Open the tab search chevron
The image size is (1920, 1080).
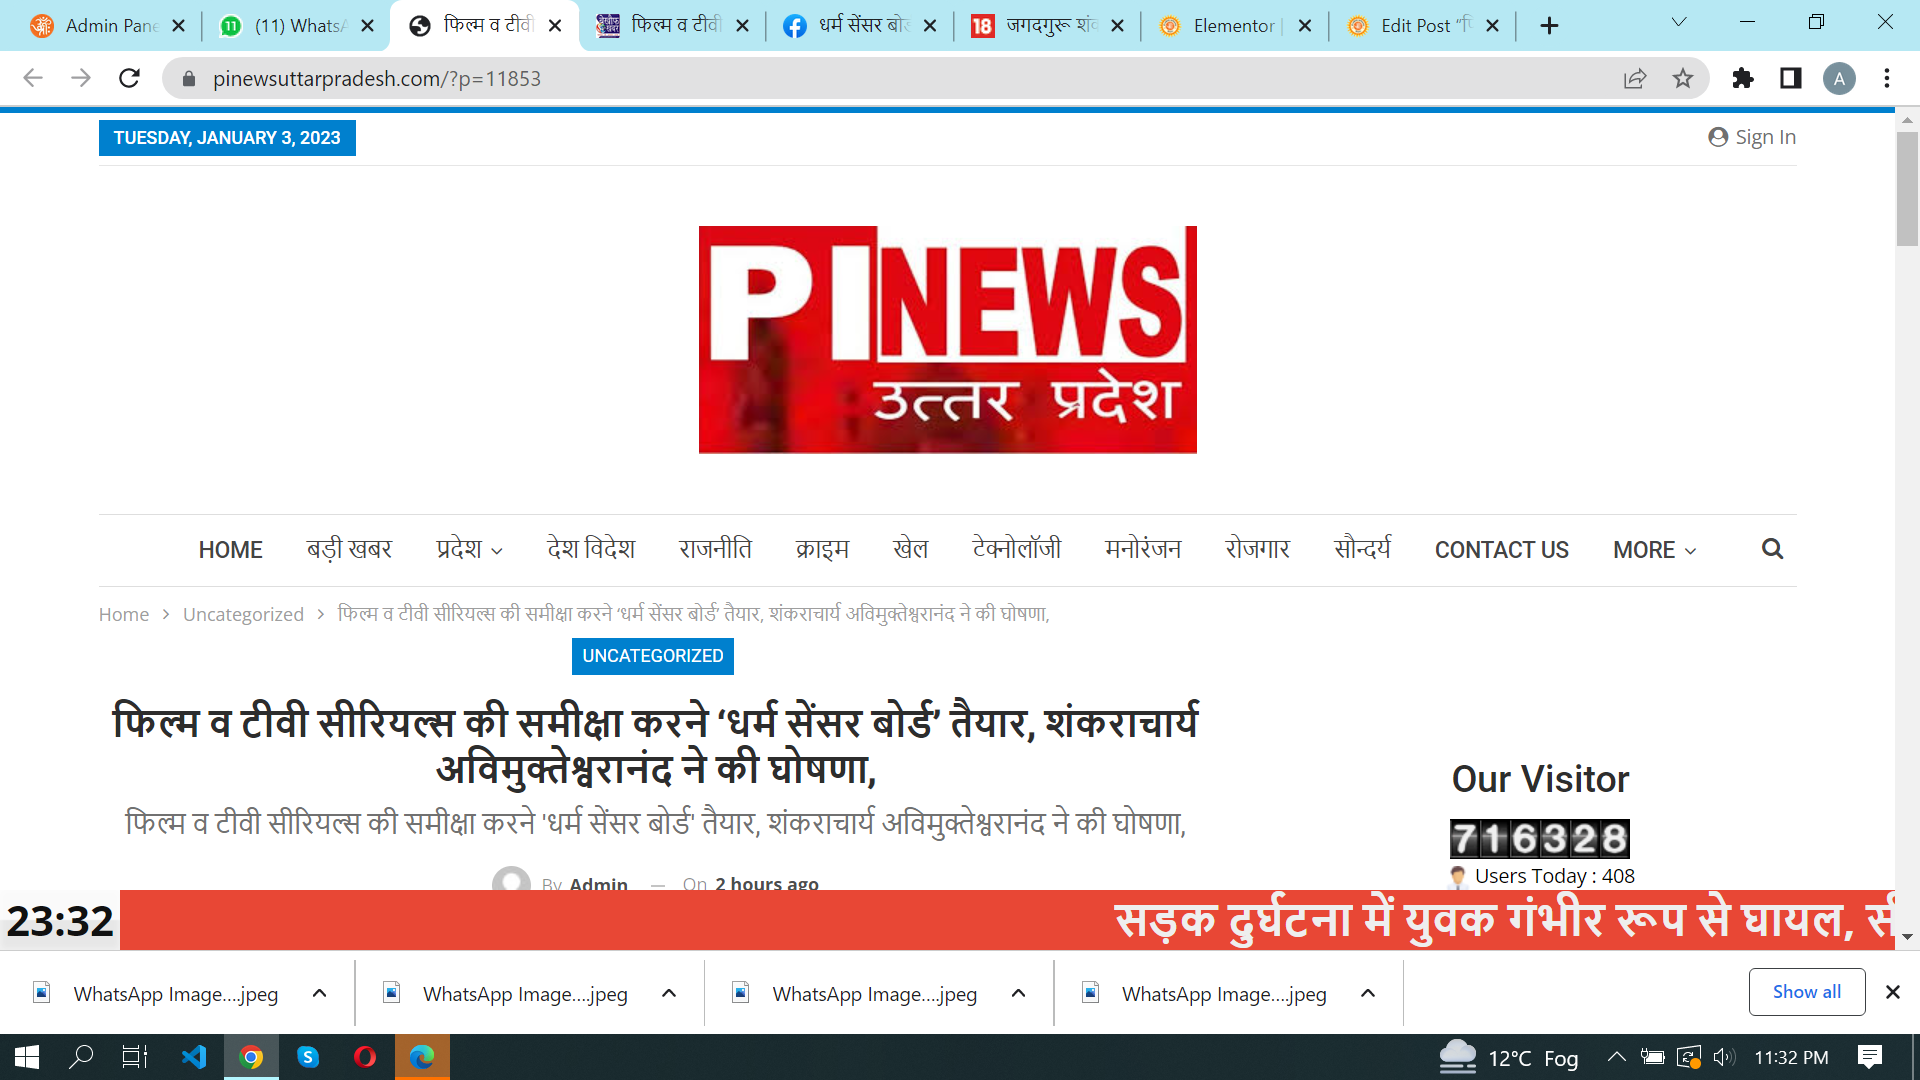(1679, 23)
